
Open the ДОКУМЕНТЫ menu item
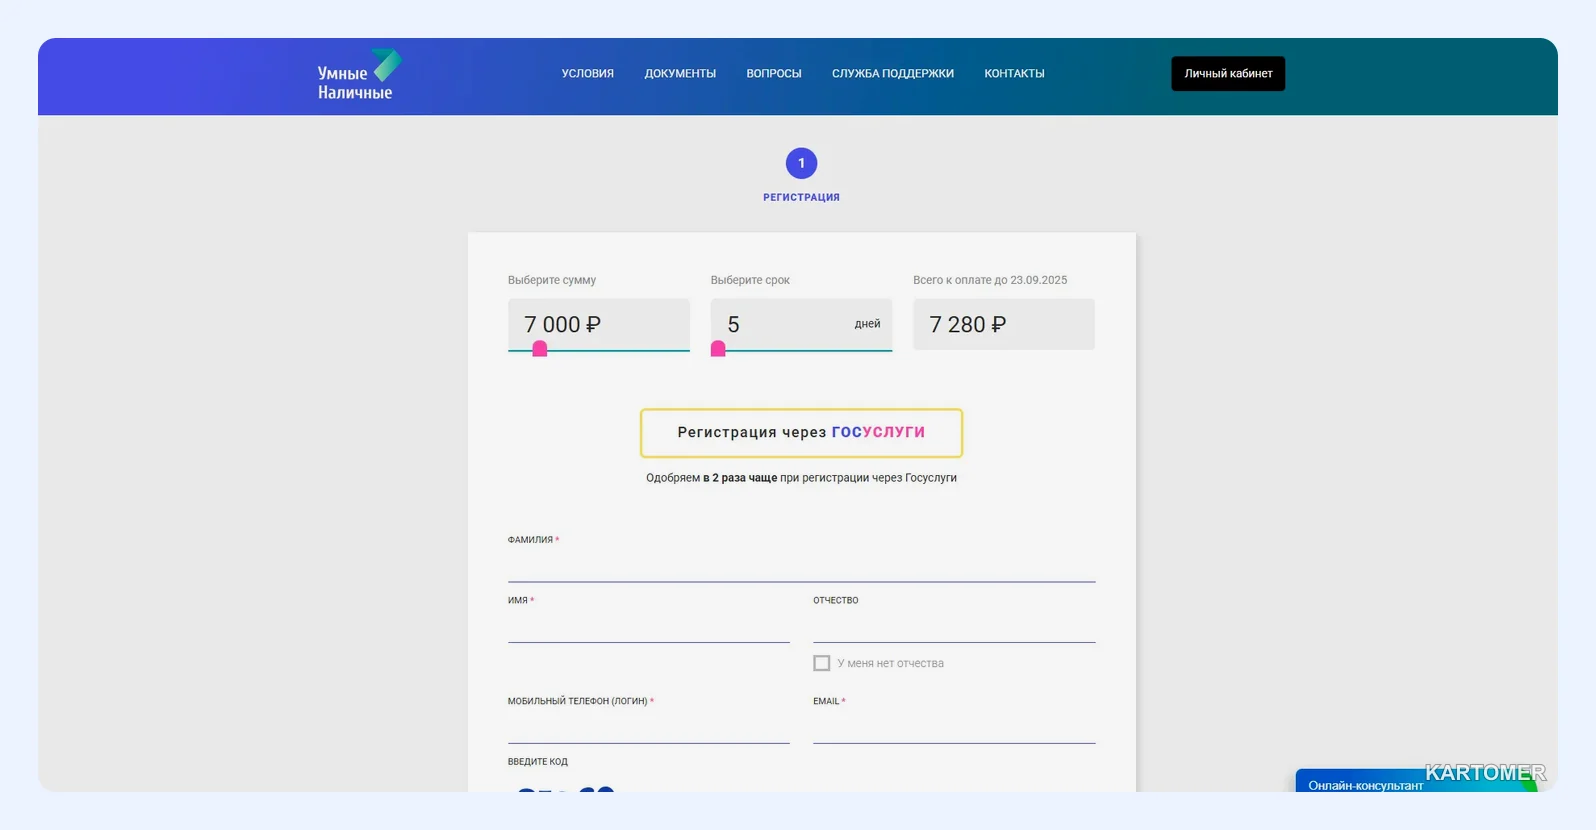(x=680, y=74)
